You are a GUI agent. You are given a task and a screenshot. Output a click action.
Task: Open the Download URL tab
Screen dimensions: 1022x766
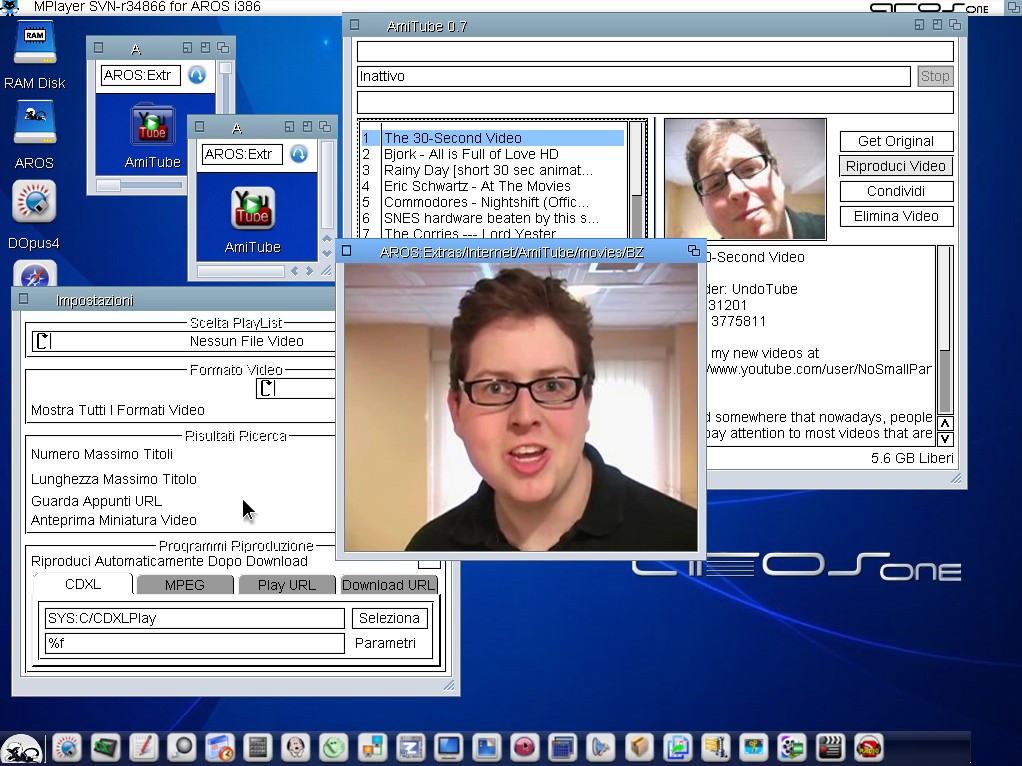(388, 585)
